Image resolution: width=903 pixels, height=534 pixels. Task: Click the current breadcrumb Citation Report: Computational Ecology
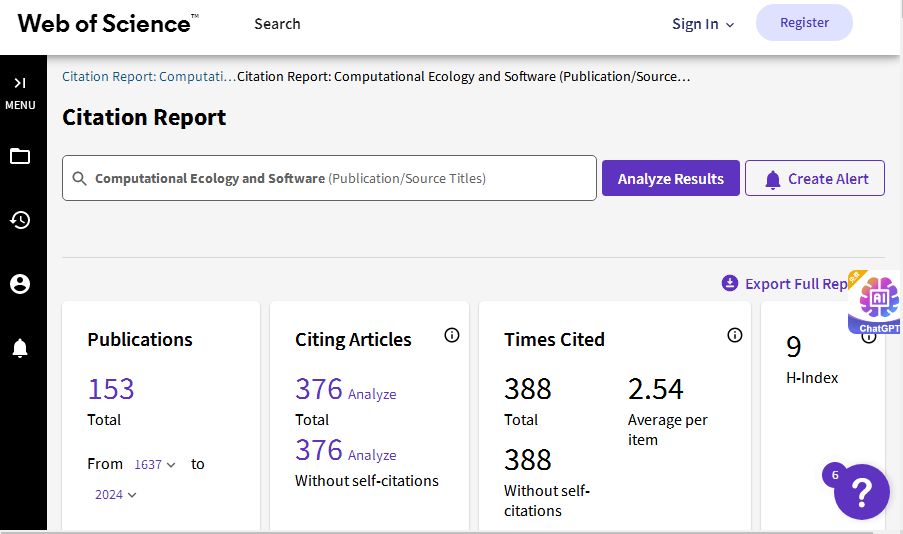(464, 77)
